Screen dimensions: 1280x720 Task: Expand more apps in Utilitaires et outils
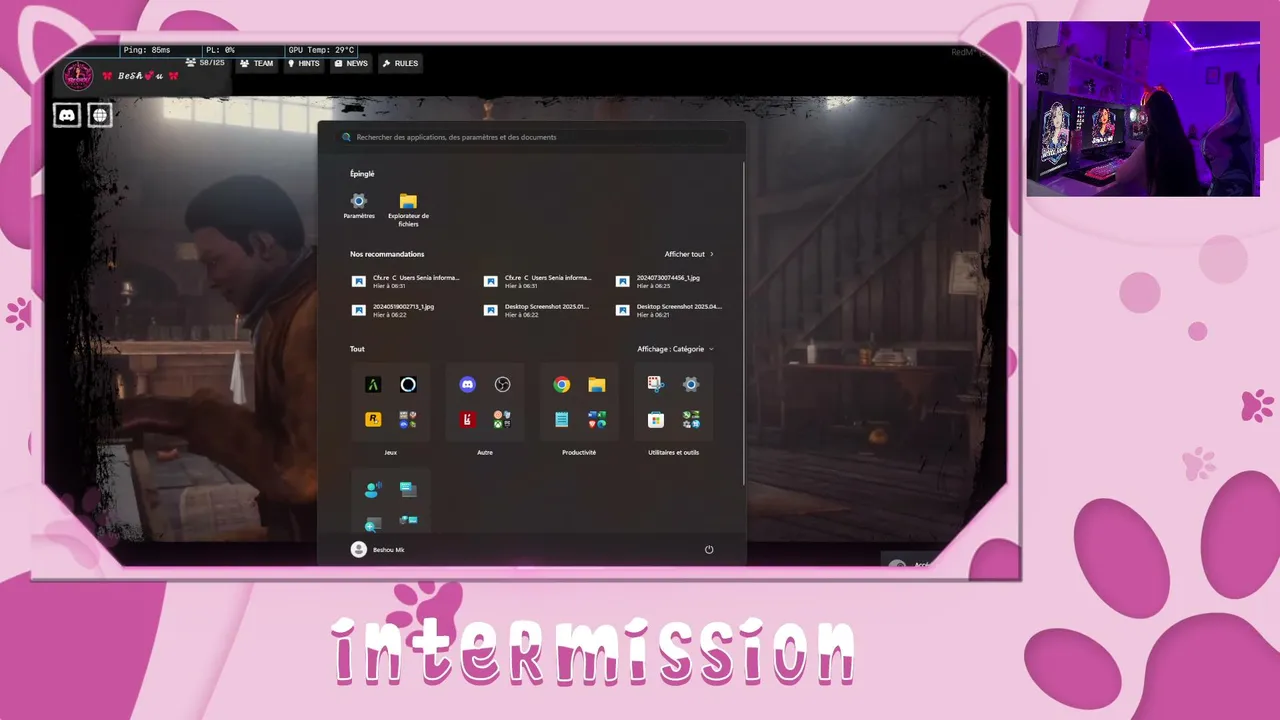point(691,420)
